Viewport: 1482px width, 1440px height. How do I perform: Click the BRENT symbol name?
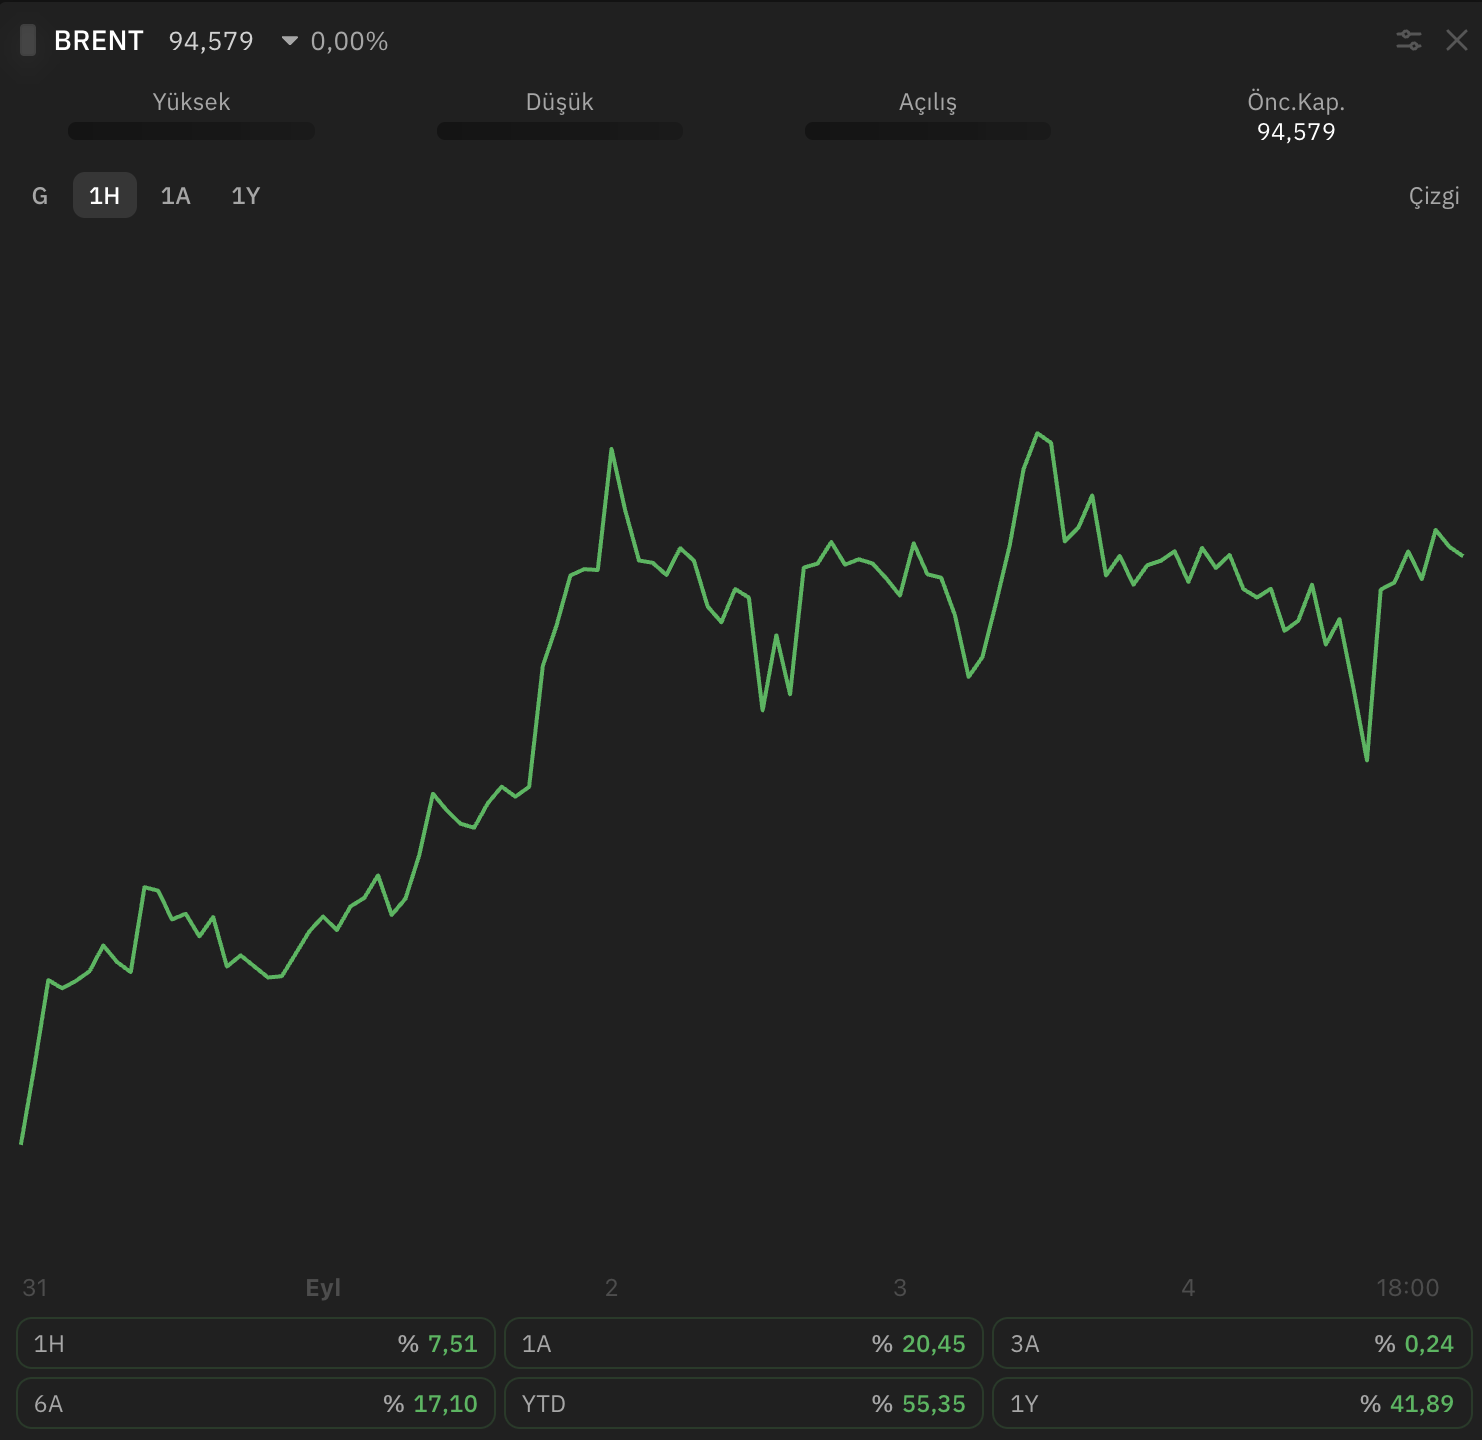99,41
